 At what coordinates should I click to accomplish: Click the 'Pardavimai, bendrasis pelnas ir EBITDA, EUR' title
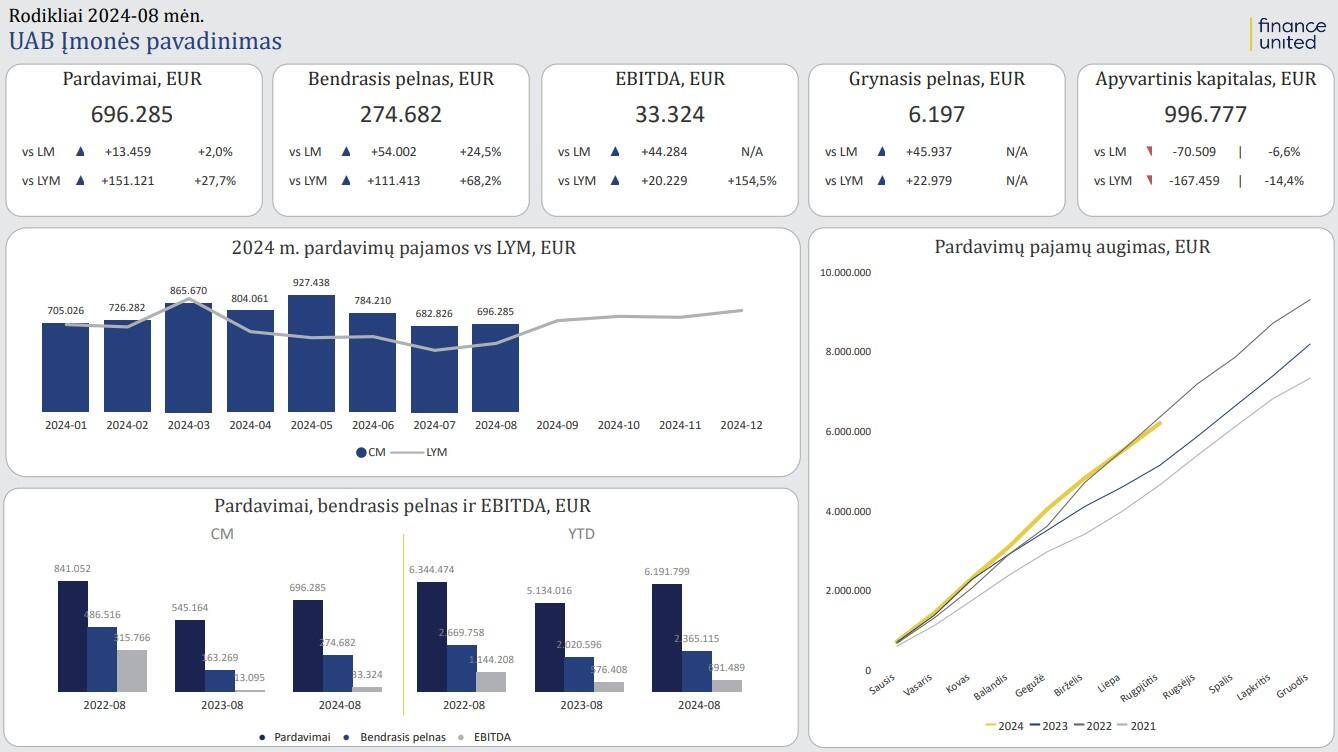pos(402,506)
